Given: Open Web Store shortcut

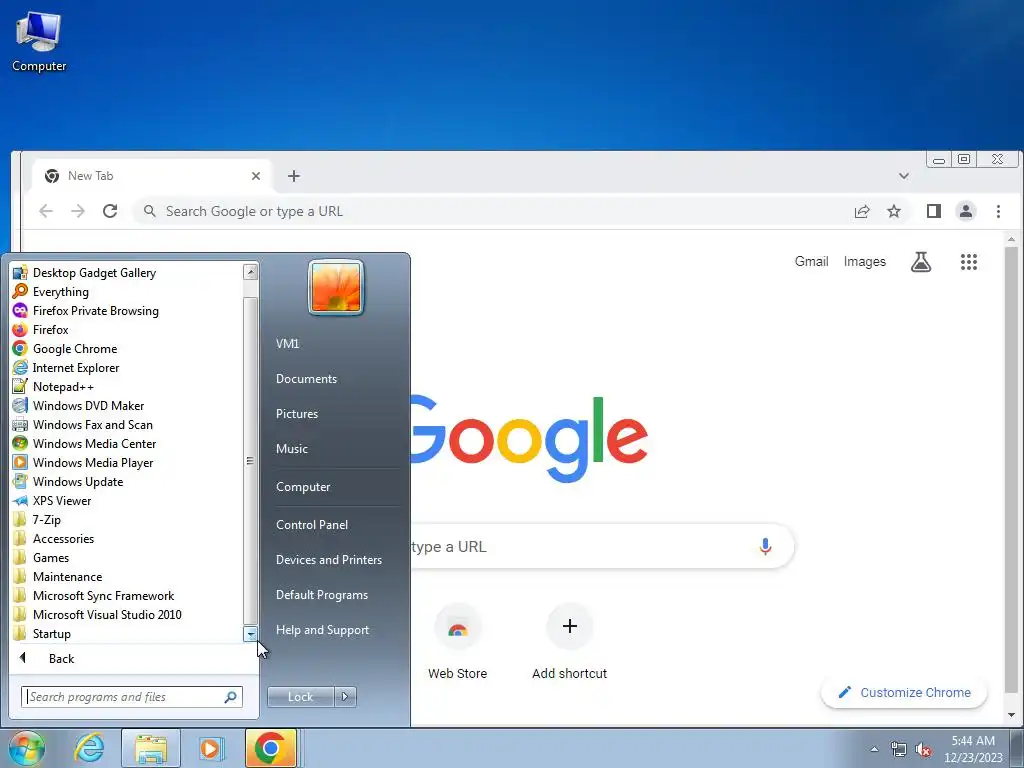Looking at the screenshot, I should (x=457, y=642).
